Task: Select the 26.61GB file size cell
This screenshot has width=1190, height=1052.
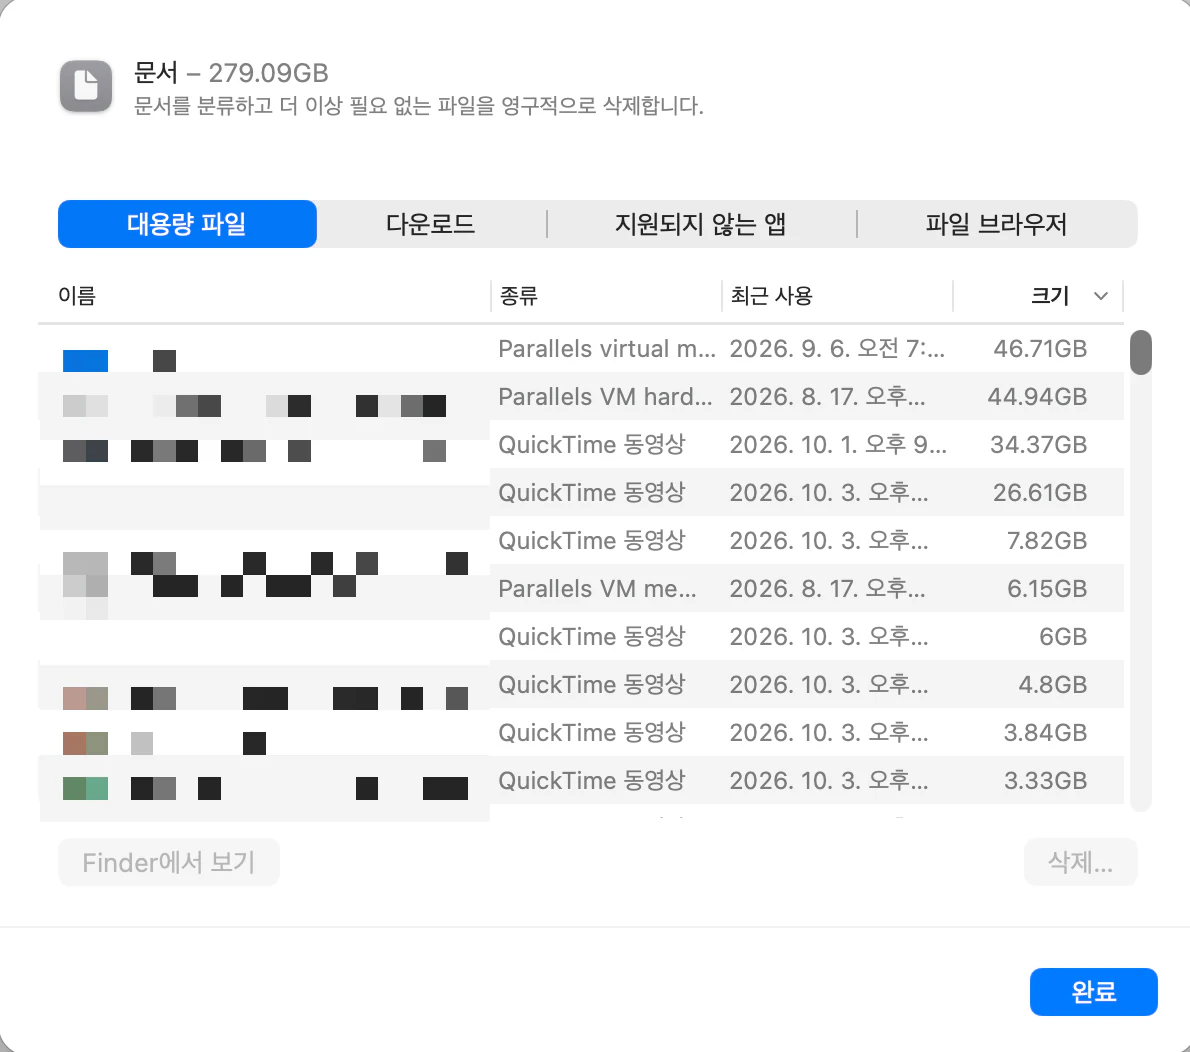Action: click(x=1040, y=493)
